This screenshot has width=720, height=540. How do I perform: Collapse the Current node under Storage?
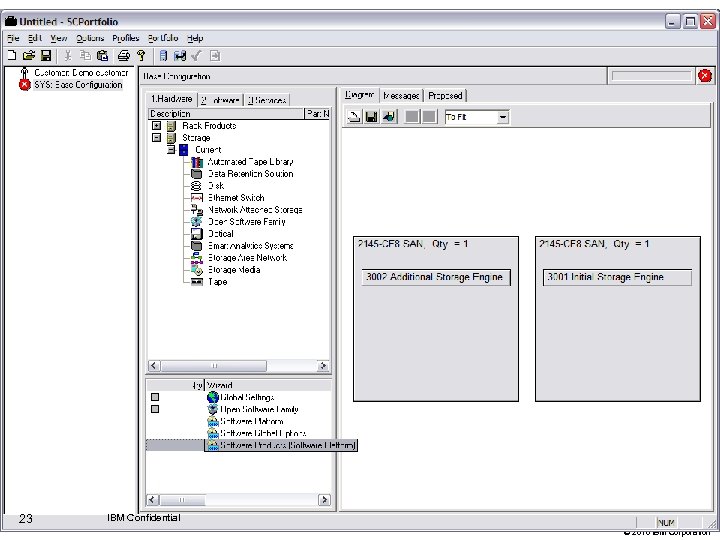pyautogui.click(x=171, y=150)
